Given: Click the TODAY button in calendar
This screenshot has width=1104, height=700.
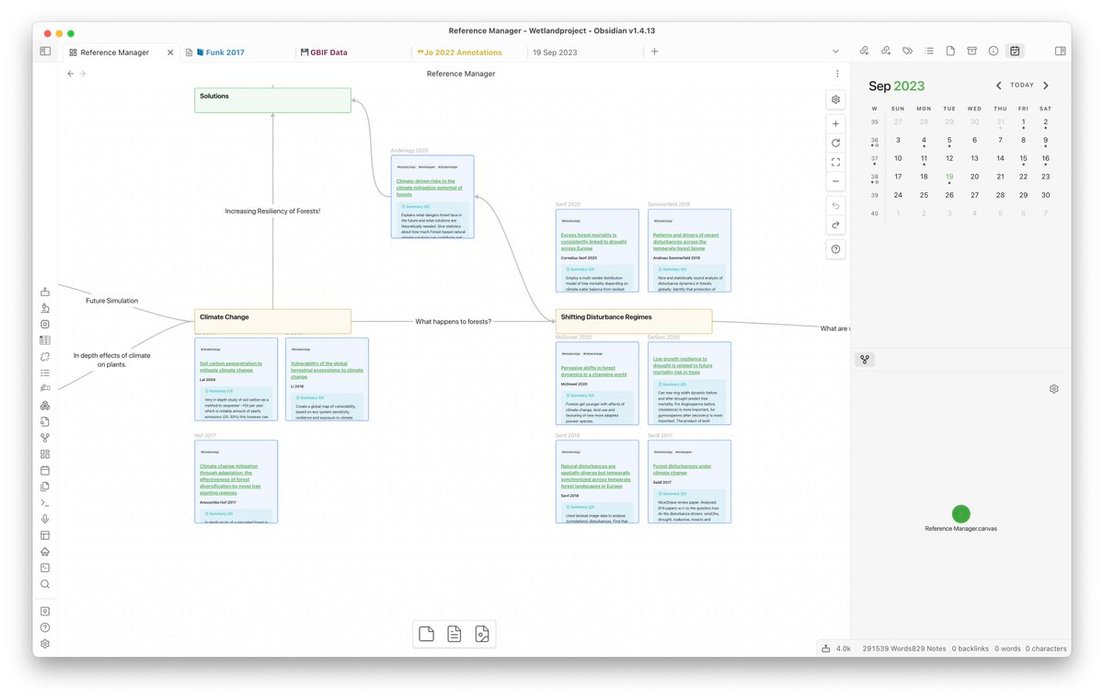Looking at the screenshot, I should pyautogui.click(x=1022, y=85).
